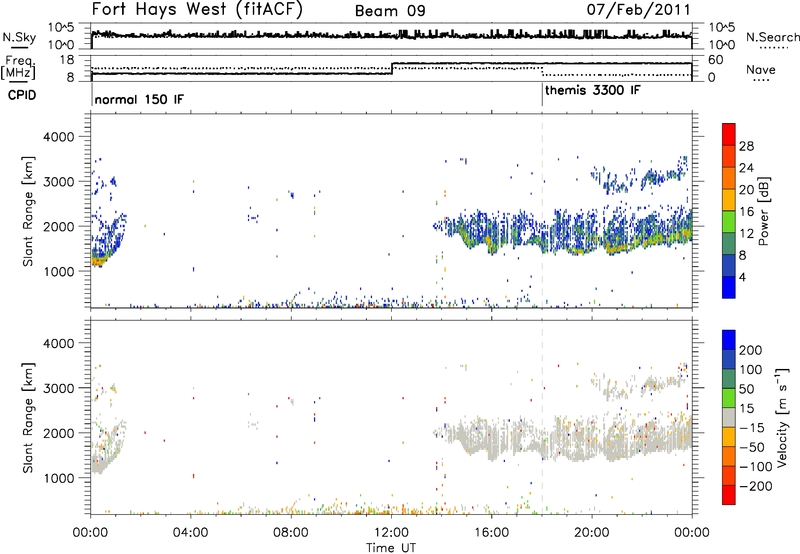This screenshot has width=800, height=554.
Task: Select the "normal 150 IF" CPID entry
Action: click(x=139, y=99)
